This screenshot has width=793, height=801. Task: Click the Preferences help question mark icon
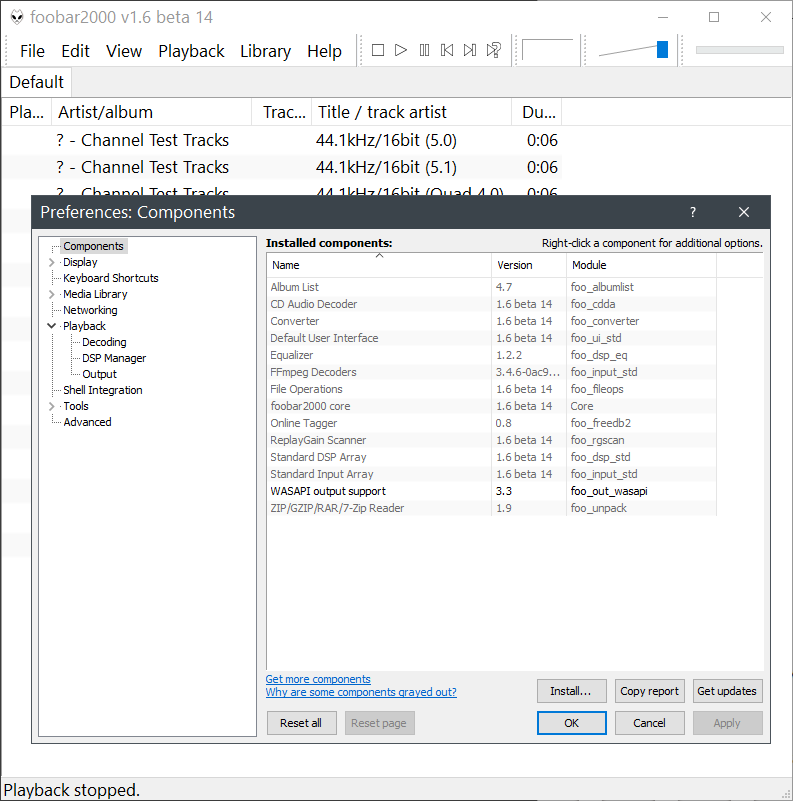click(x=693, y=212)
